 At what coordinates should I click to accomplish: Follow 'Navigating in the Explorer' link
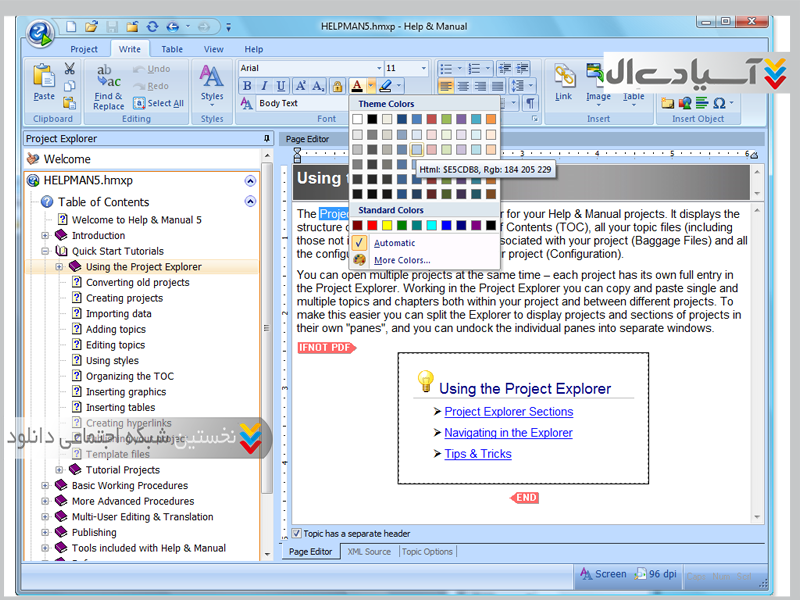point(508,433)
